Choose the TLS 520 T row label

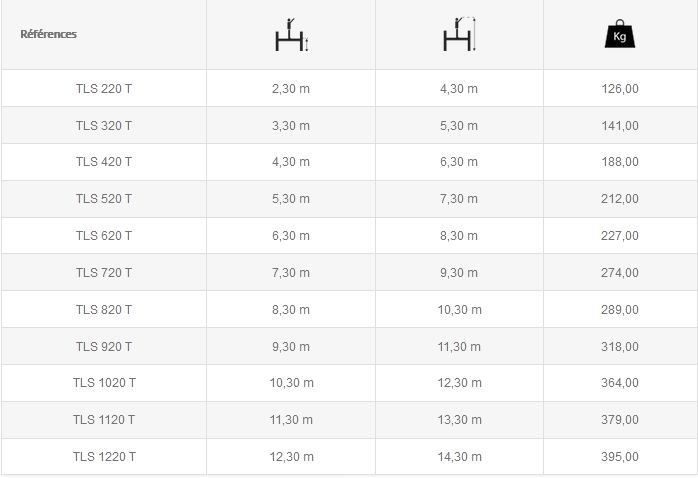click(104, 199)
